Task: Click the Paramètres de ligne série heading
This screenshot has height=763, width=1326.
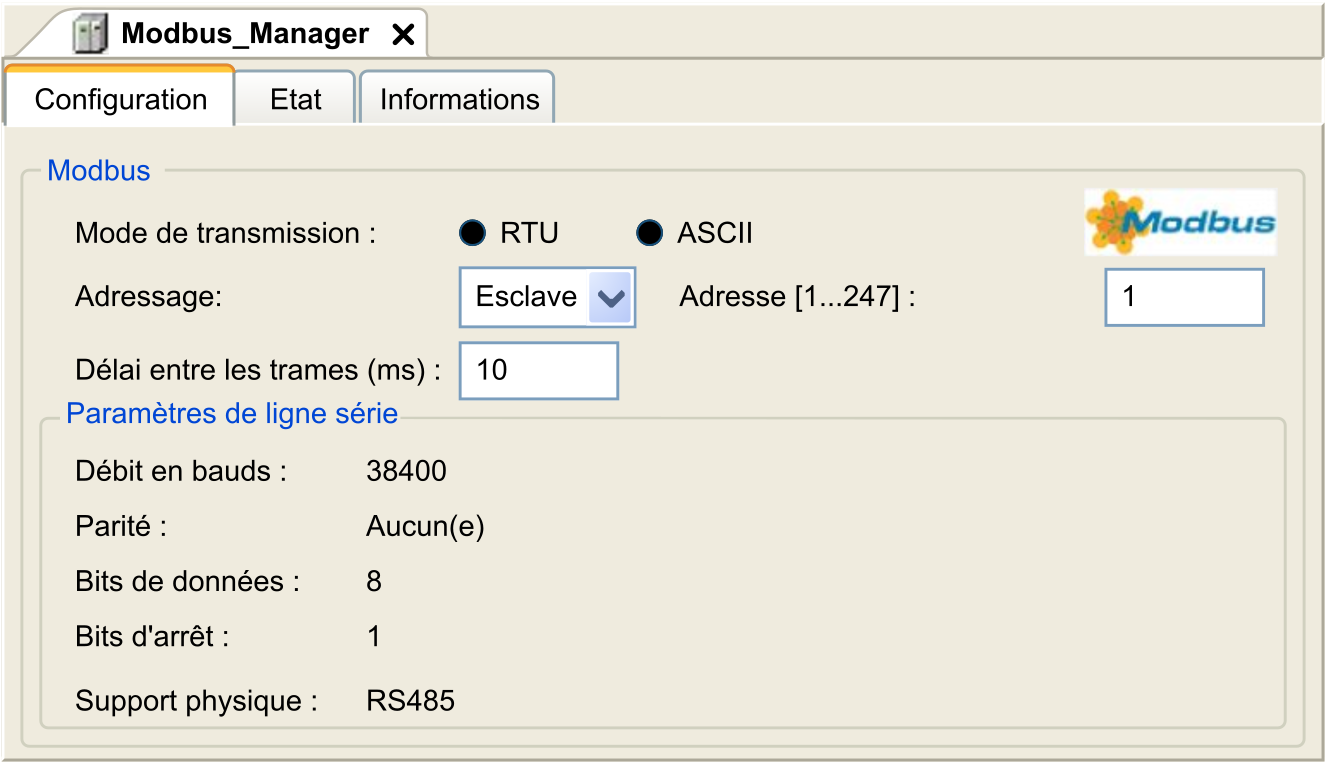Action: click(232, 414)
